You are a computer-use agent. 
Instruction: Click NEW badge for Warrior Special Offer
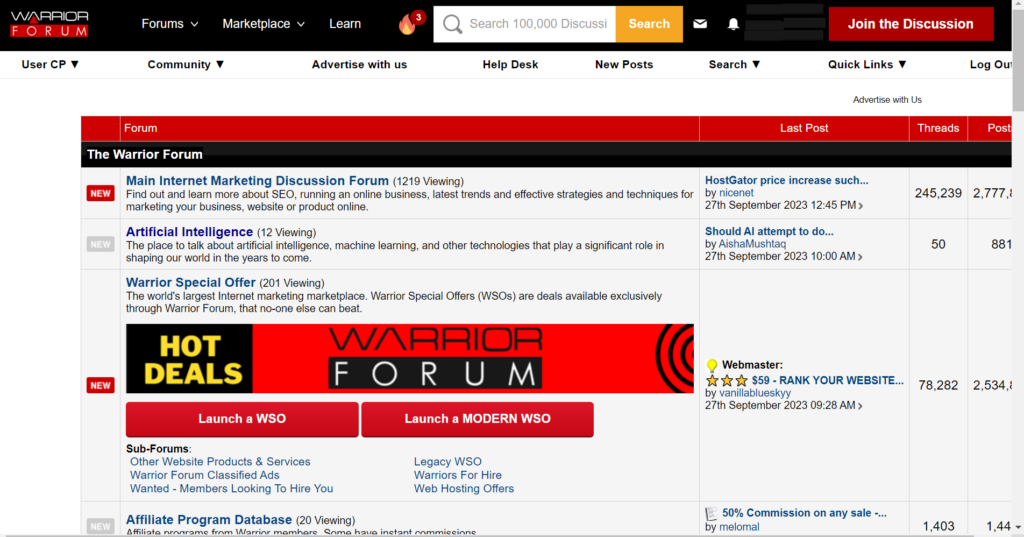click(101, 385)
